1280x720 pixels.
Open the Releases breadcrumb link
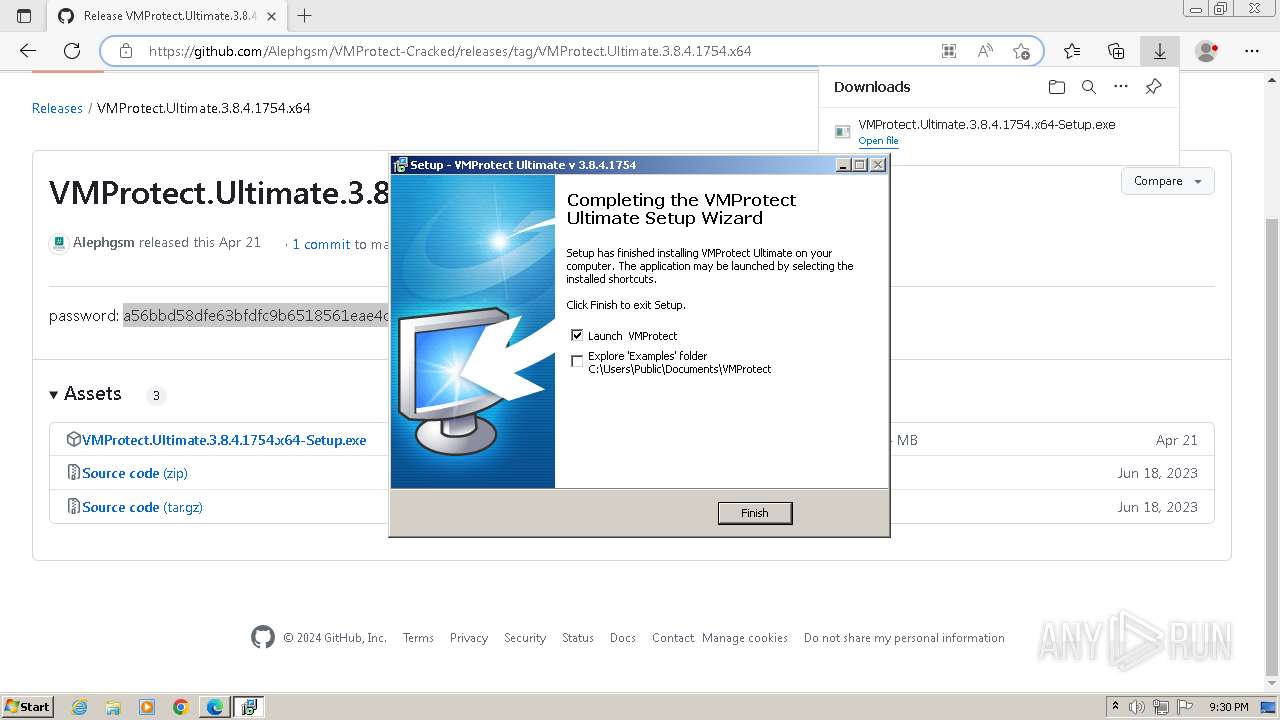[57, 108]
